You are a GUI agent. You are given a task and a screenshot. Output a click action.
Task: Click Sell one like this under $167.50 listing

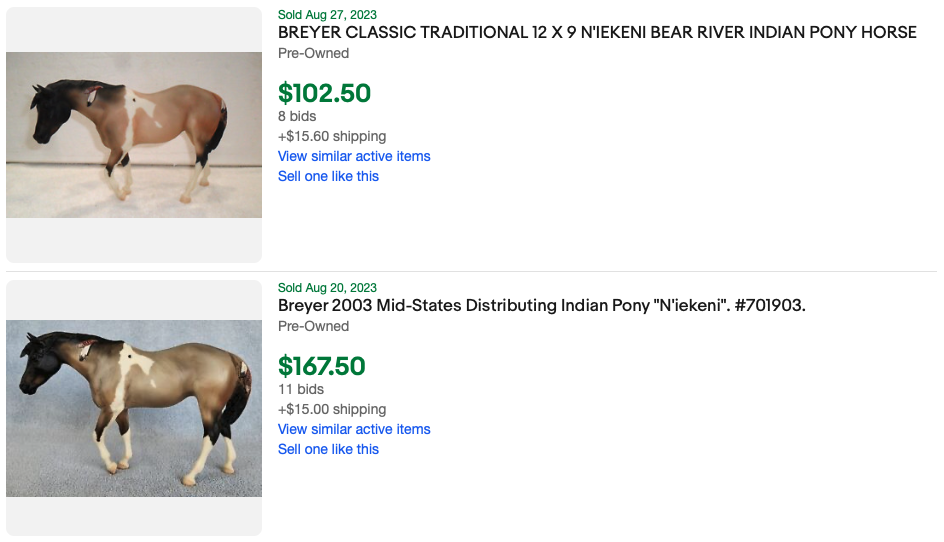tap(328, 449)
